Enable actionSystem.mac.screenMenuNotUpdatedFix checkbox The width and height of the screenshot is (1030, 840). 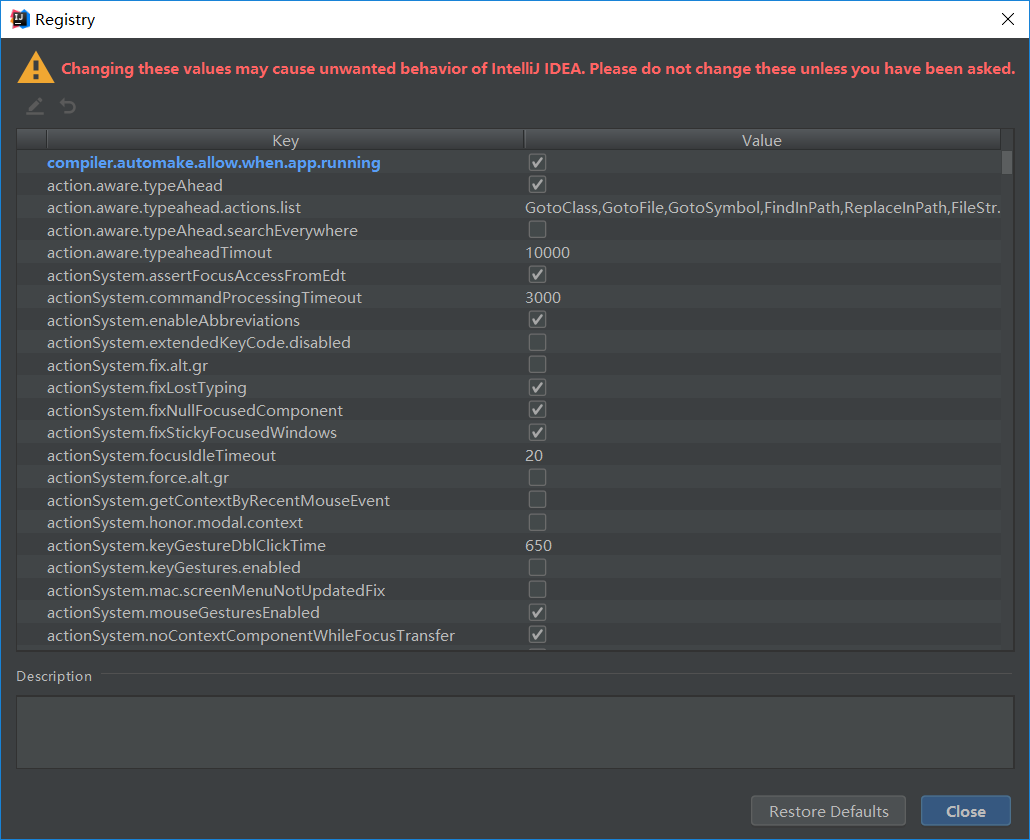tap(537, 590)
